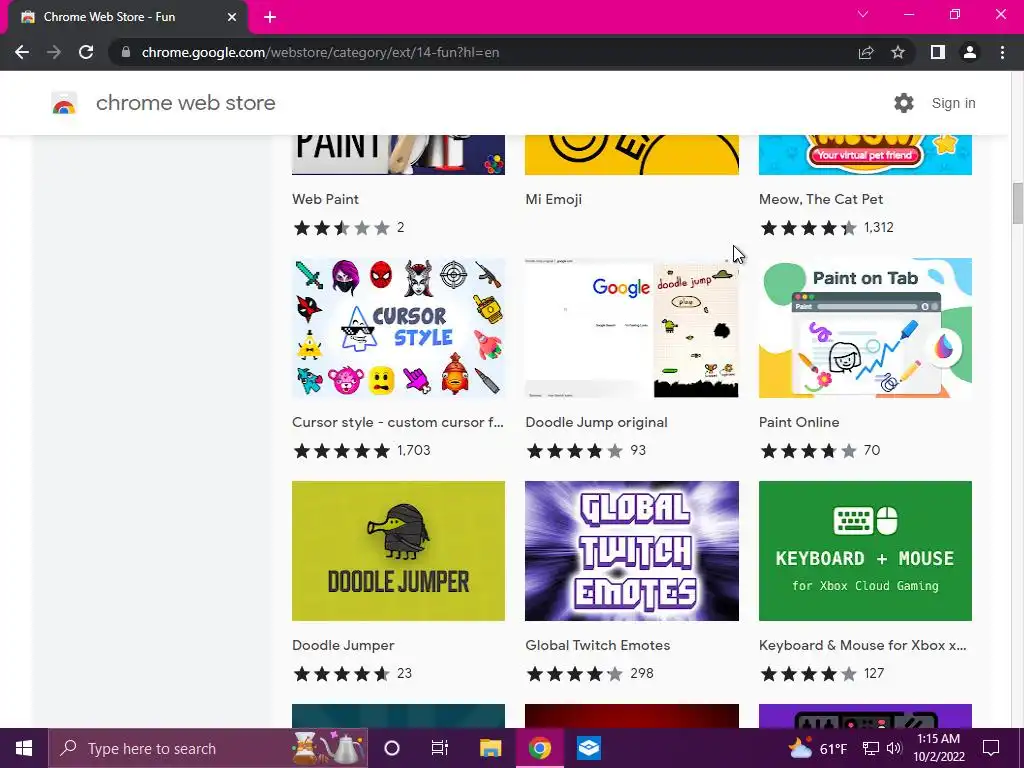Open the blue box app on taskbar
The width and height of the screenshot is (1024, 768).
[x=588, y=748]
